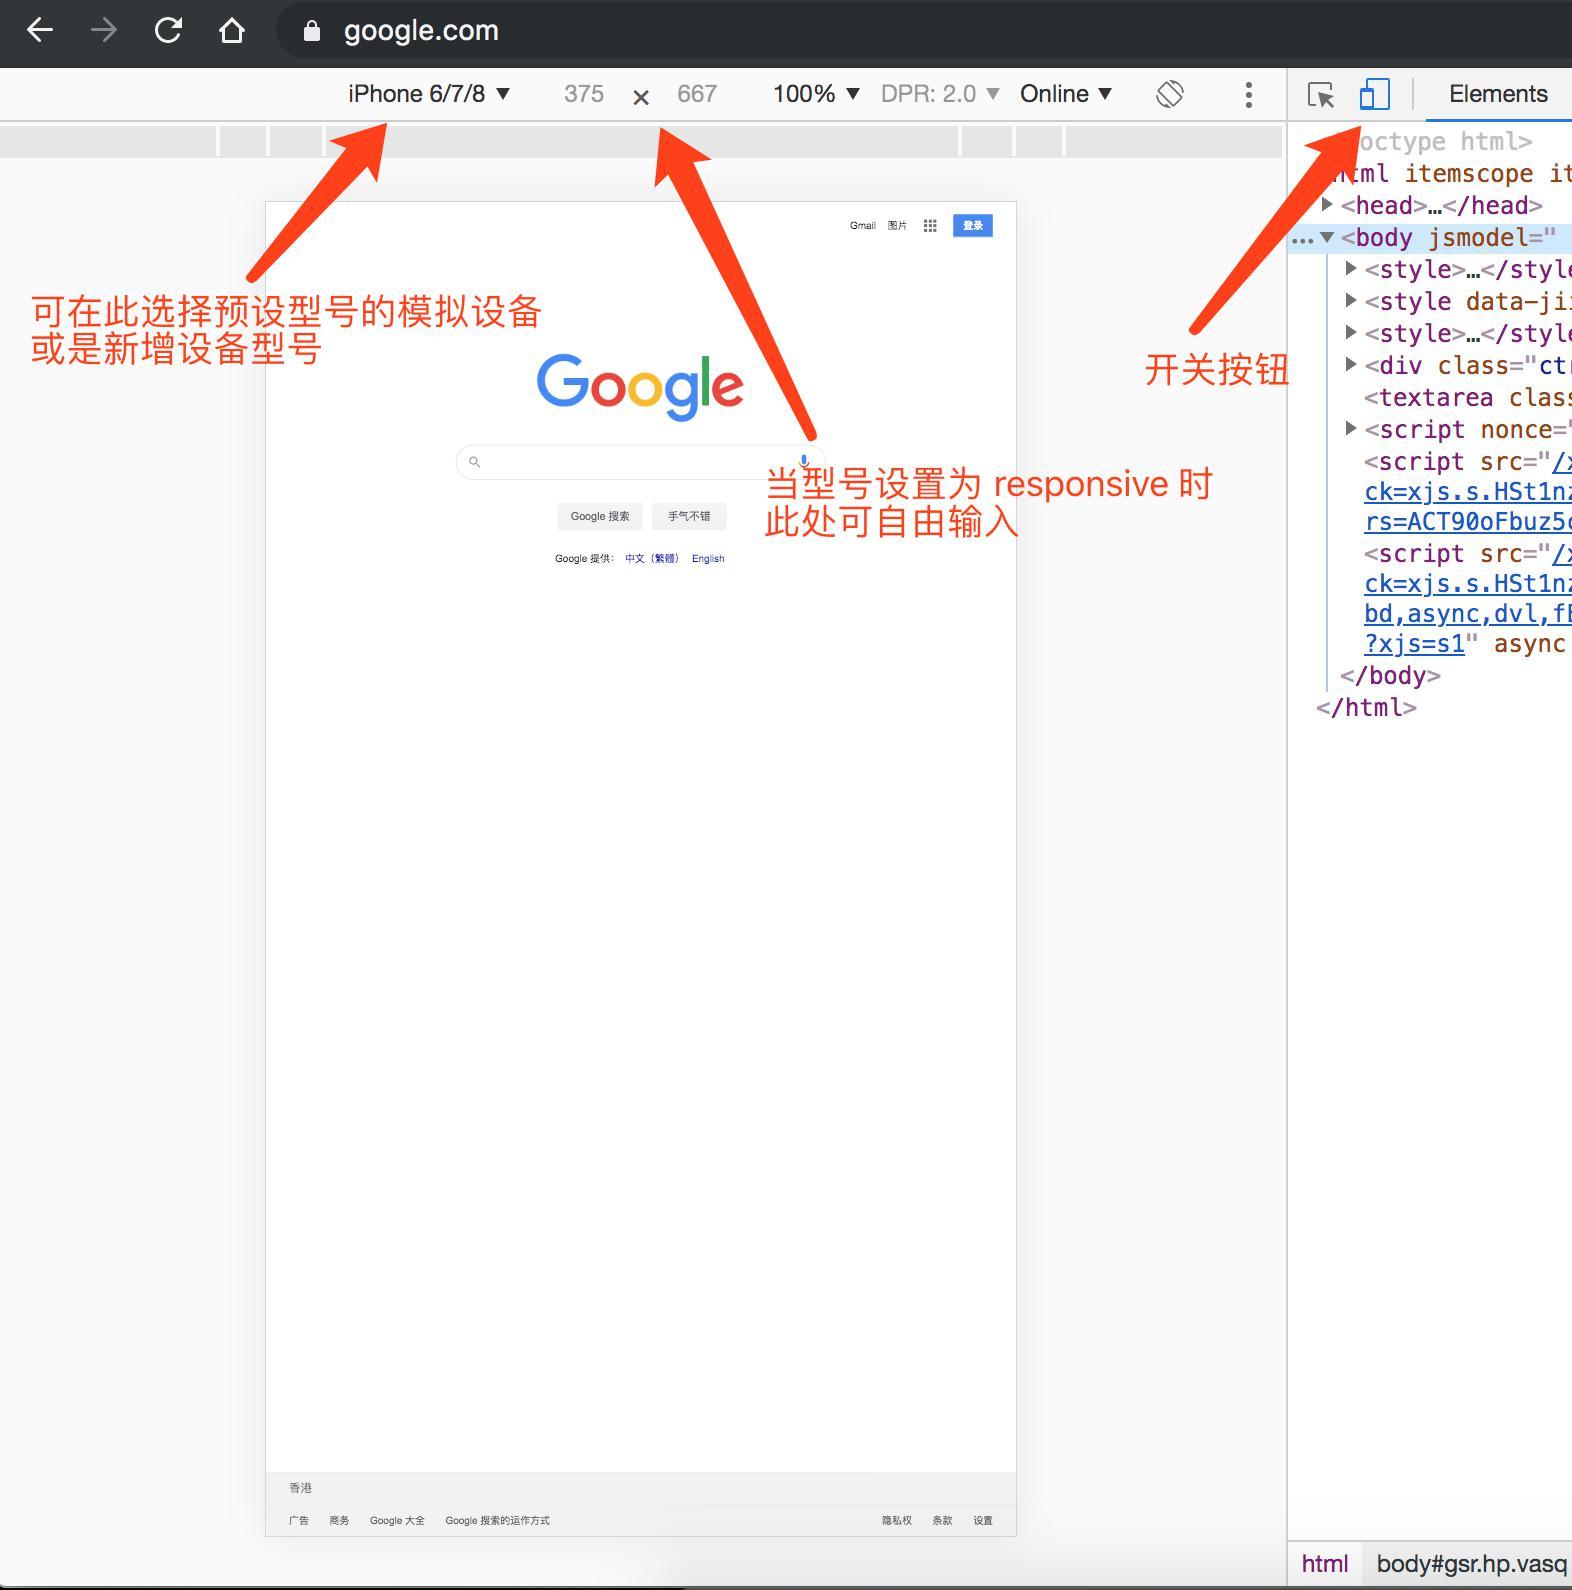Switch to the Elements tab
This screenshot has width=1572, height=1590.
point(1497,94)
